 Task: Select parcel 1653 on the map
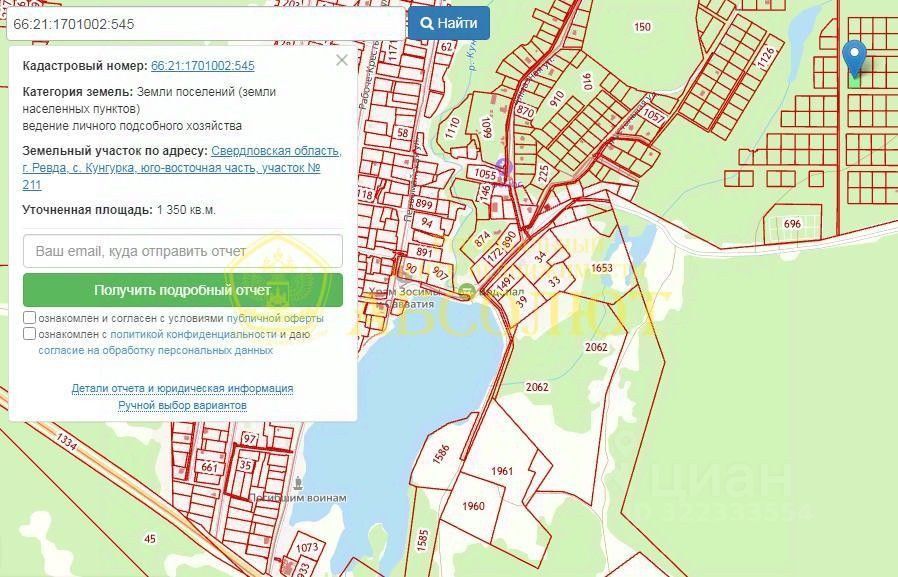[x=602, y=268]
